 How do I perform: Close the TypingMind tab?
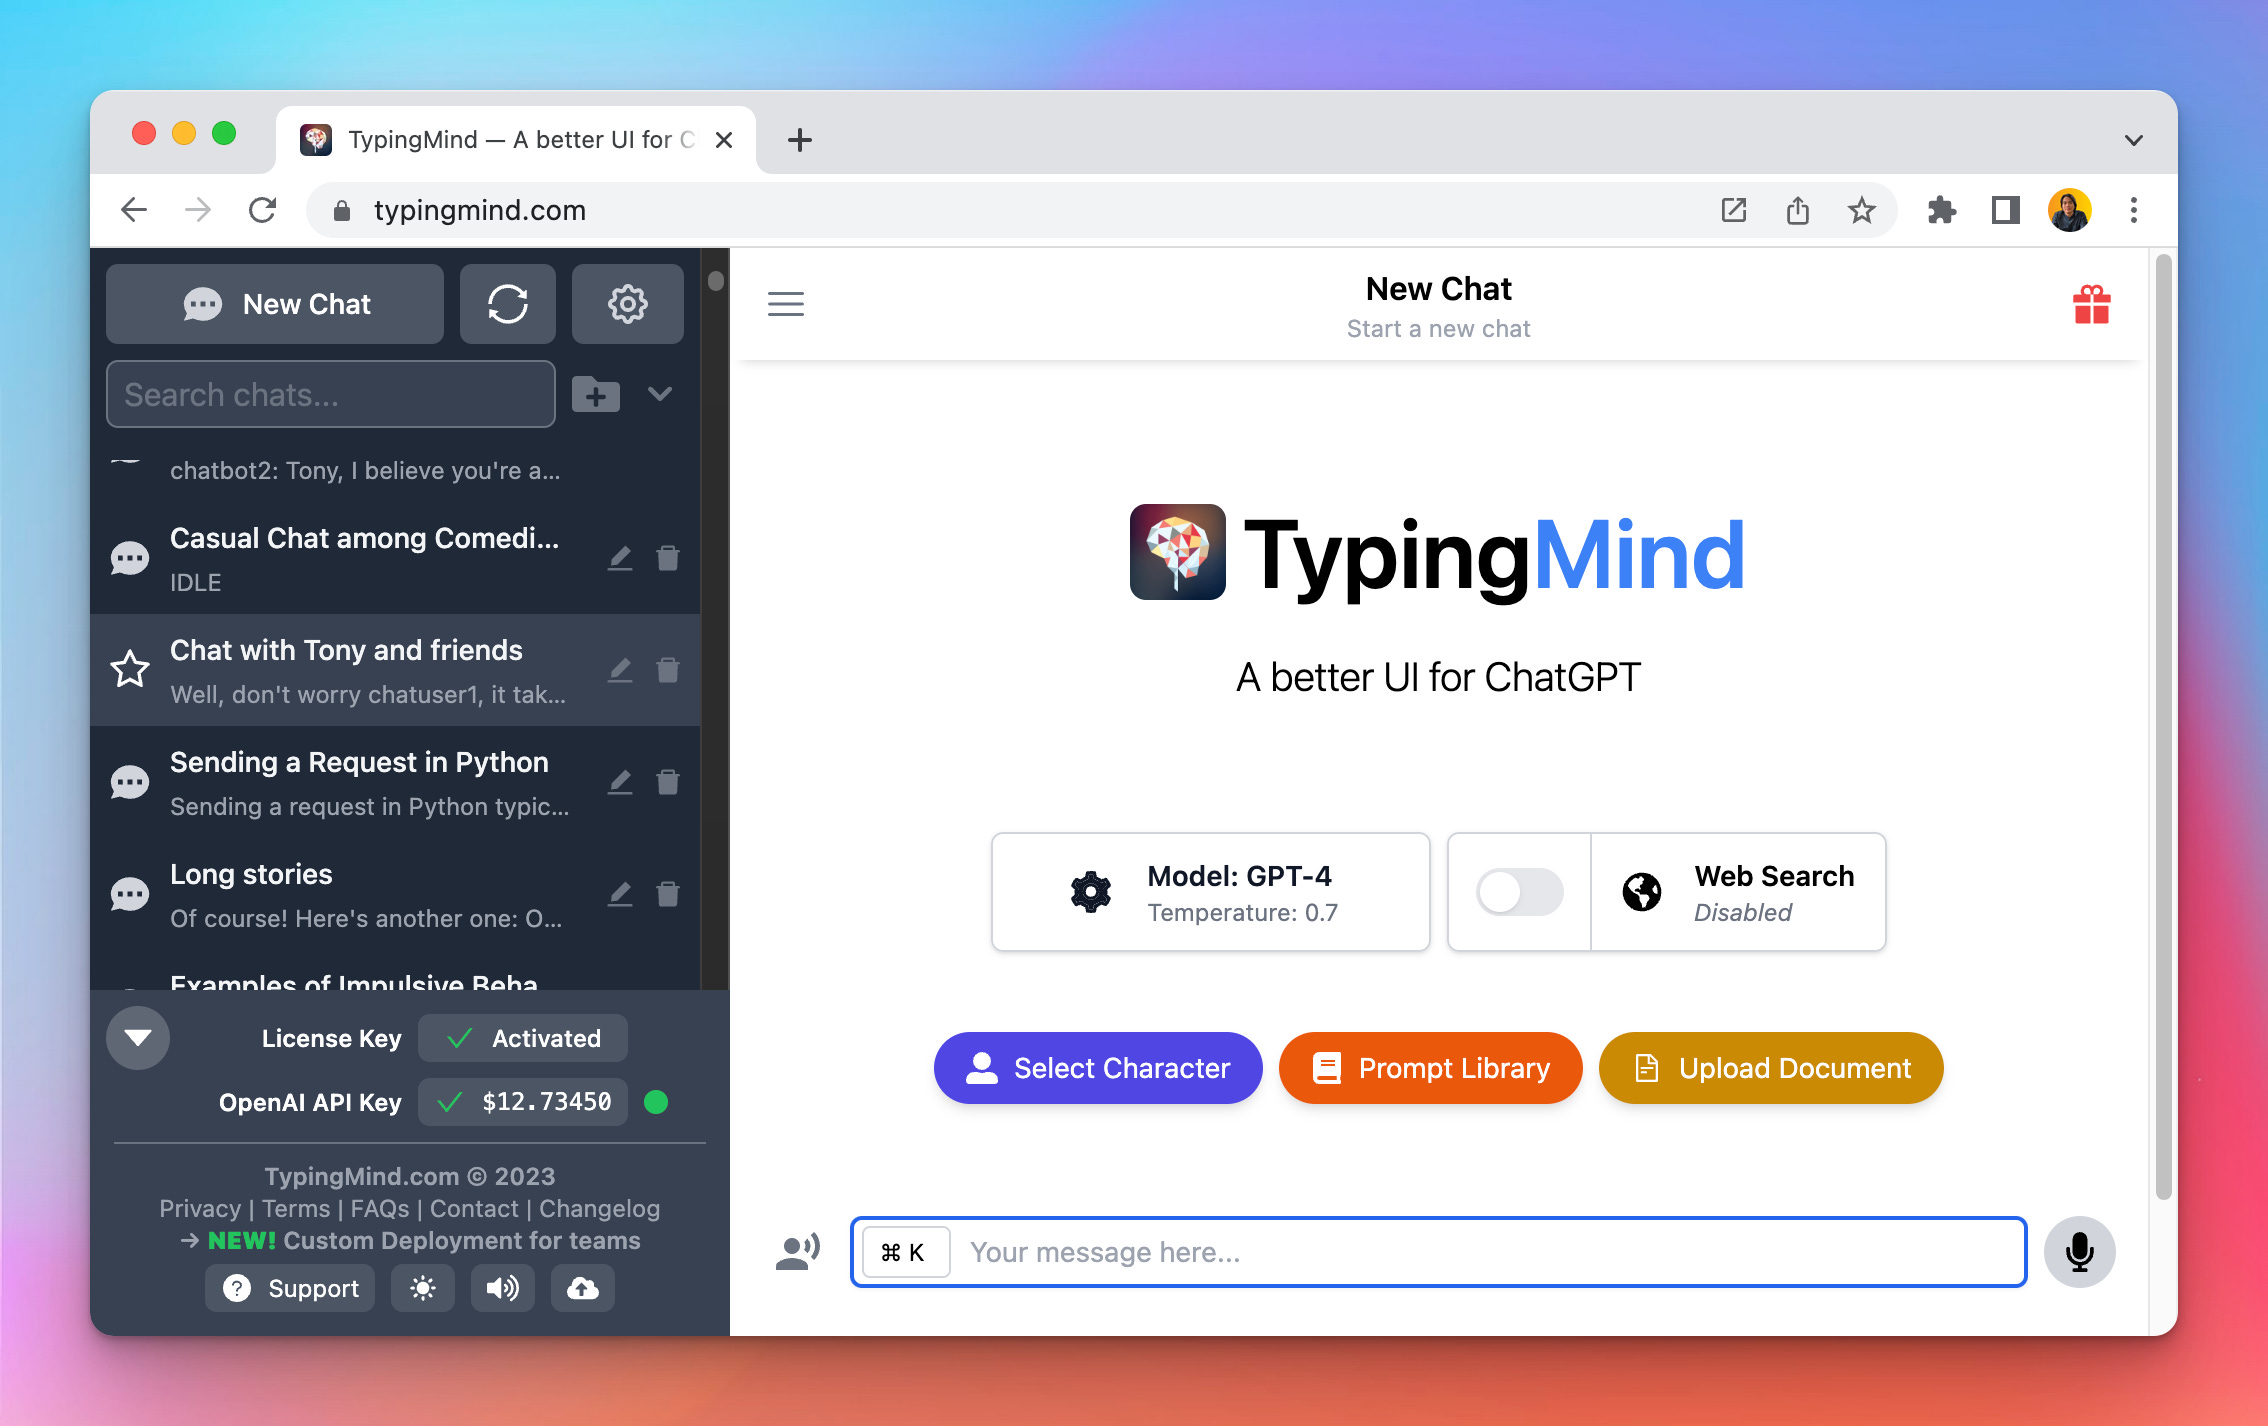click(x=724, y=140)
